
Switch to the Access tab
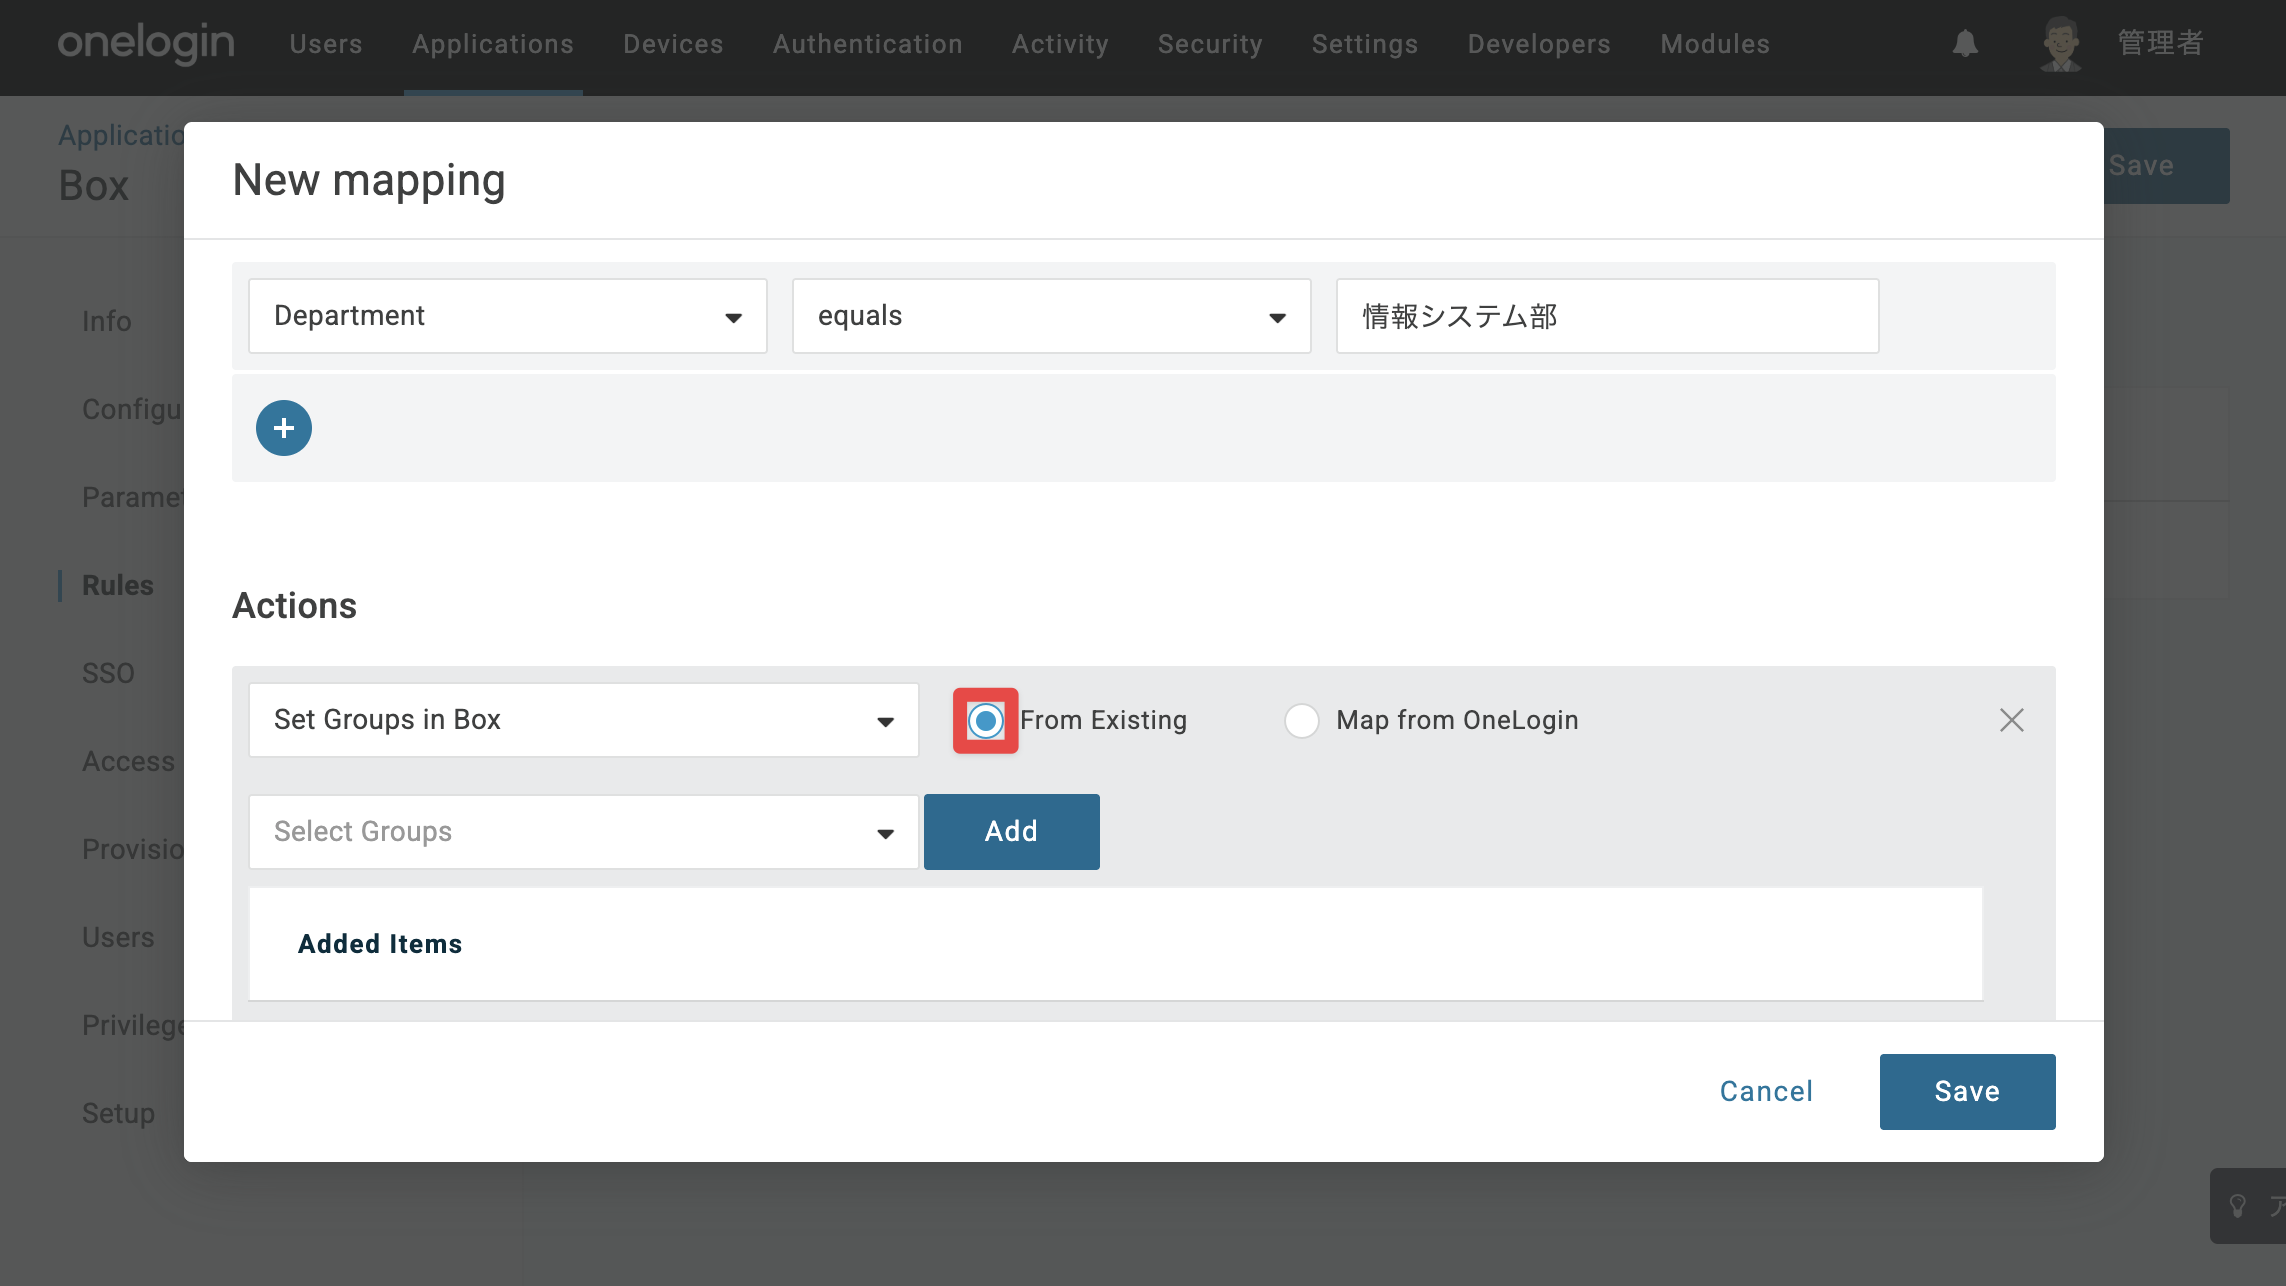[128, 761]
